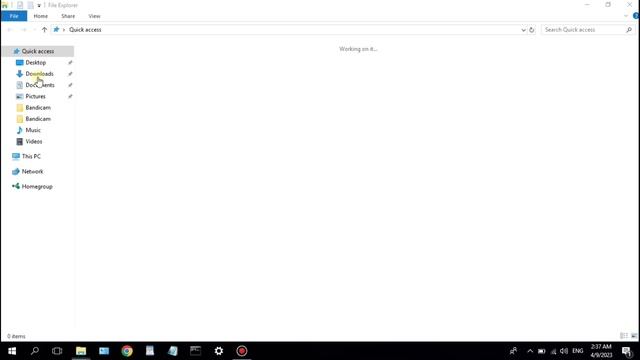Switch to Details view layout
640x360 pixels.
(624, 336)
